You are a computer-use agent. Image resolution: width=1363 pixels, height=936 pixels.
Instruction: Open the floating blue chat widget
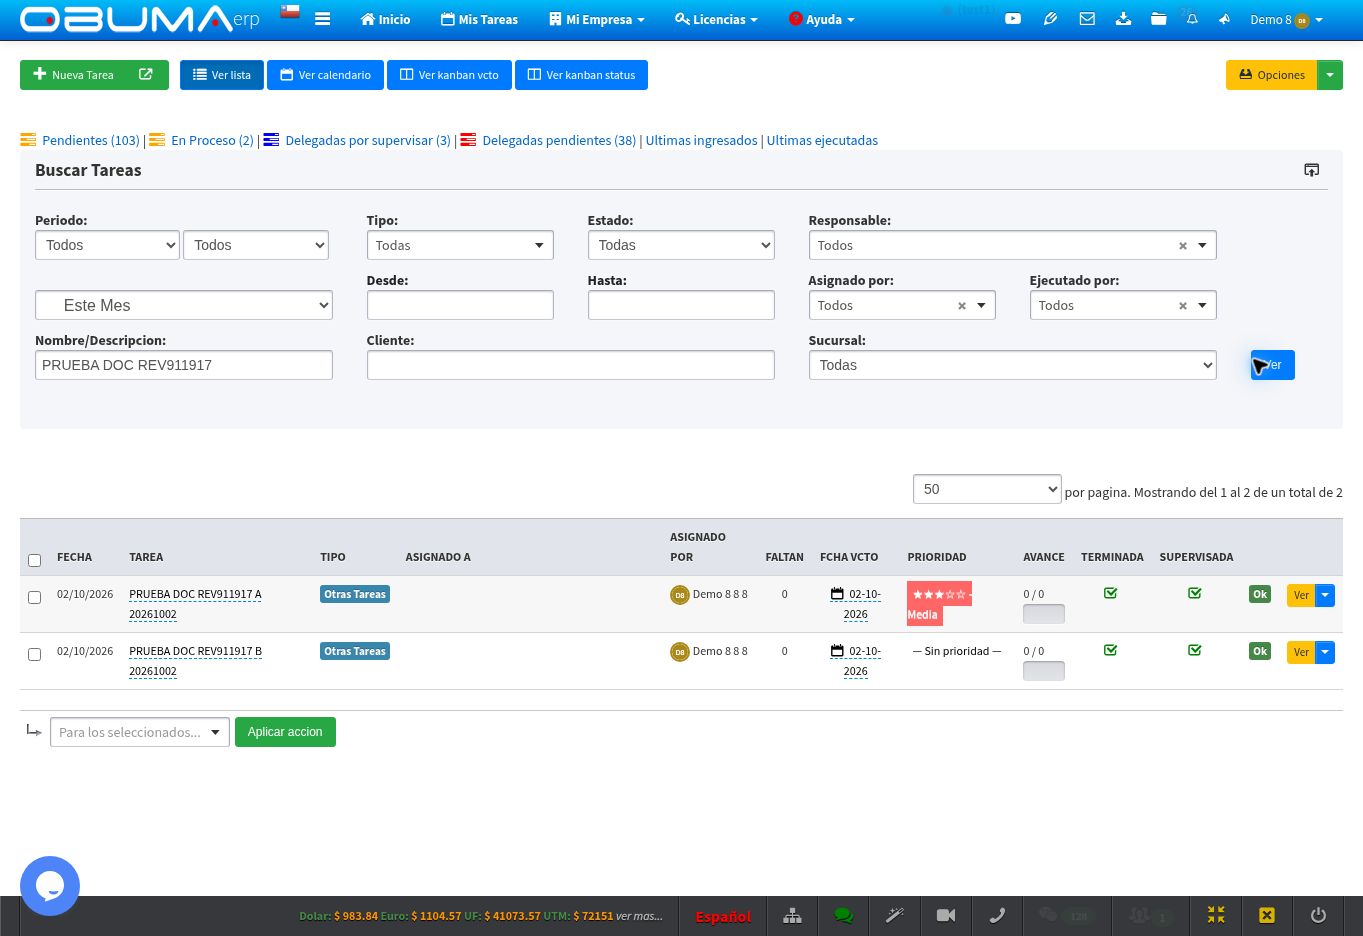click(x=50, y=886)
